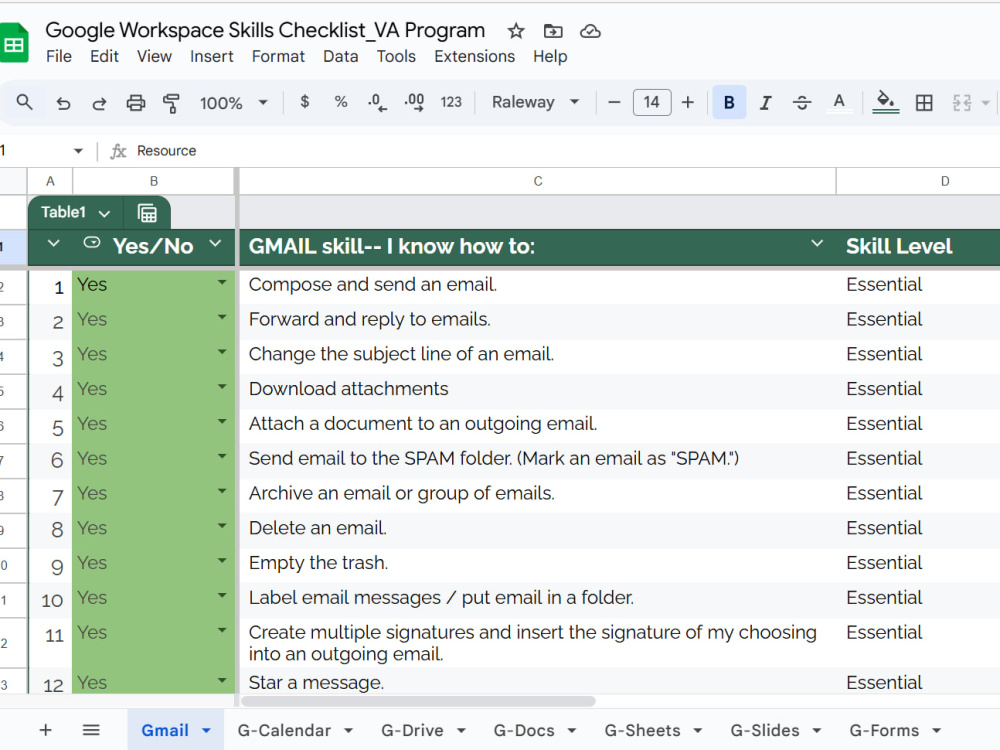
Task: Increase font size with plus button
Action: (688, 102)
